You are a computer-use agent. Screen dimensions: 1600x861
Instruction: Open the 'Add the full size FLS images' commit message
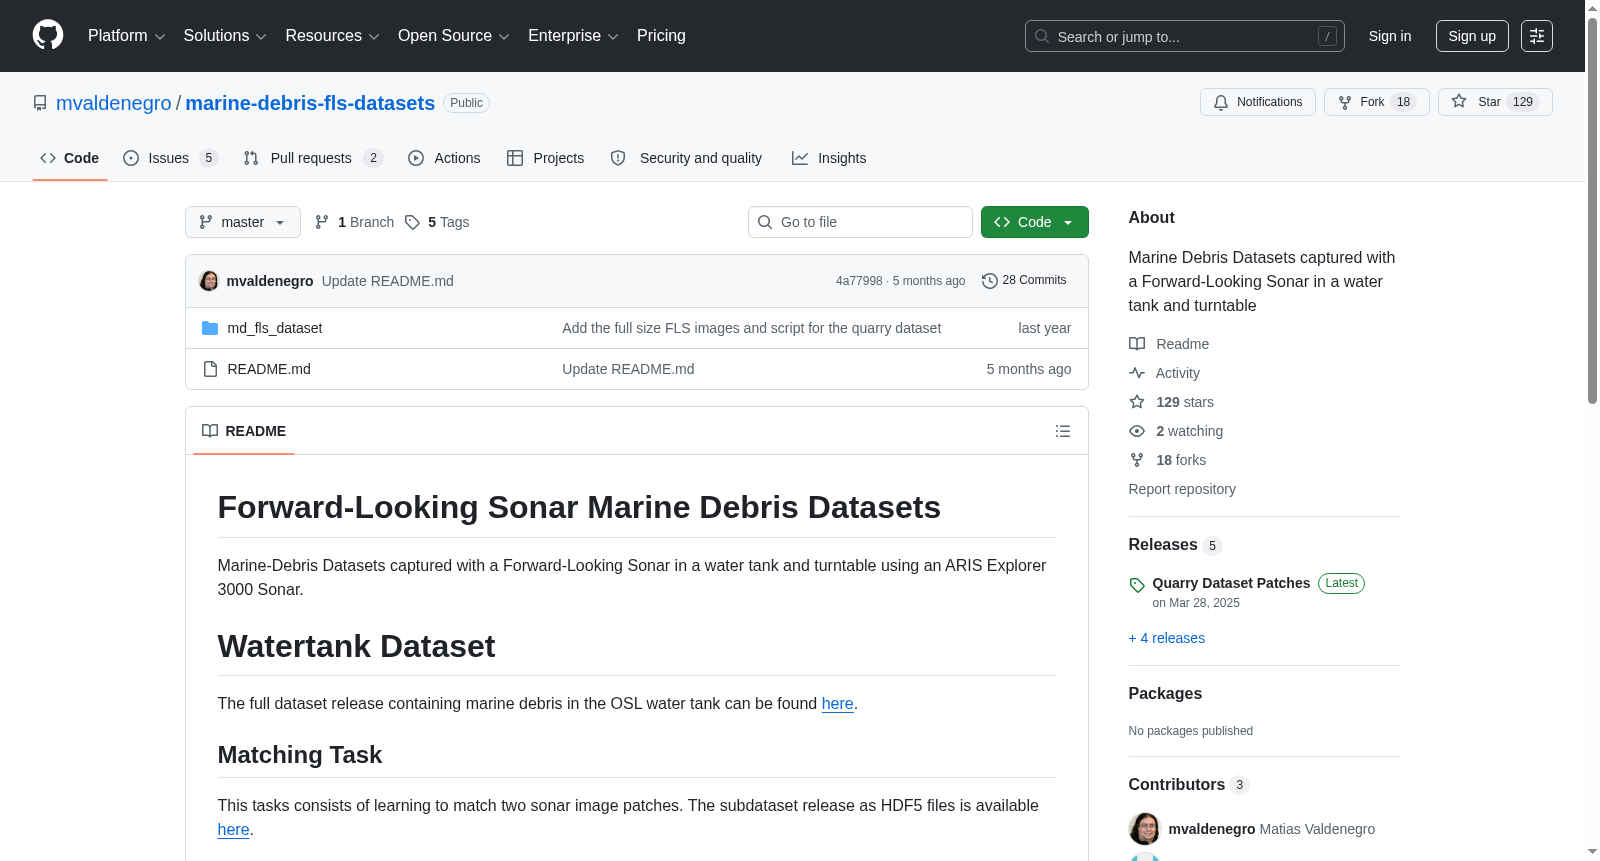tap(751, 328)
